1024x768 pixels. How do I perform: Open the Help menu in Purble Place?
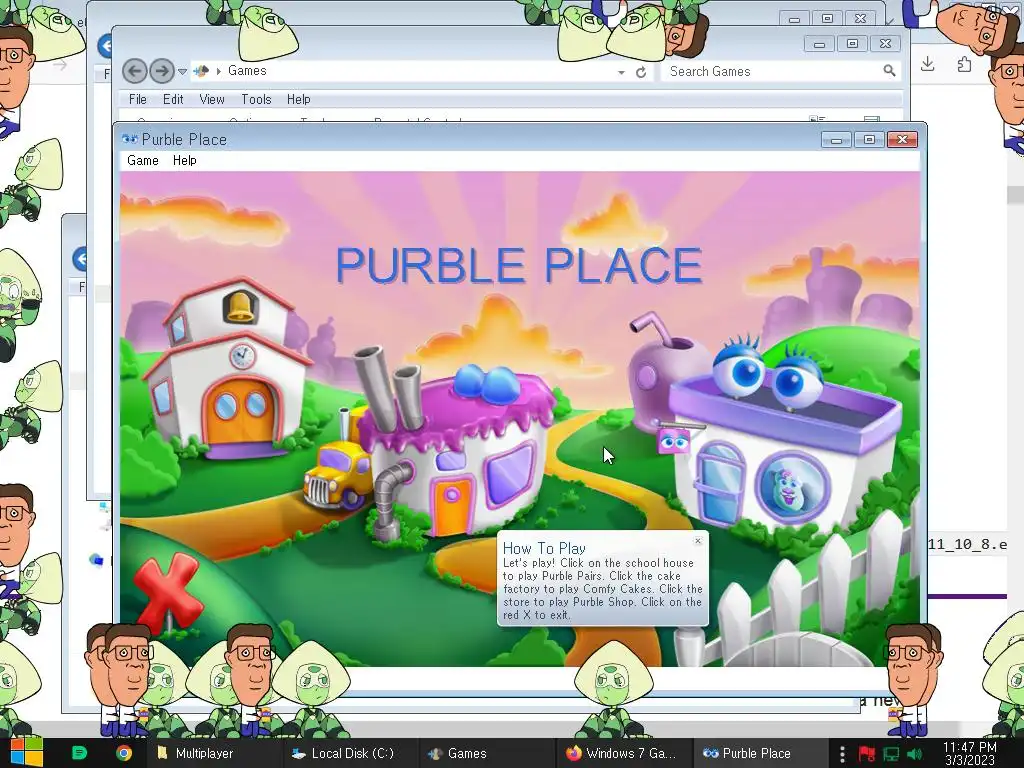185,161
